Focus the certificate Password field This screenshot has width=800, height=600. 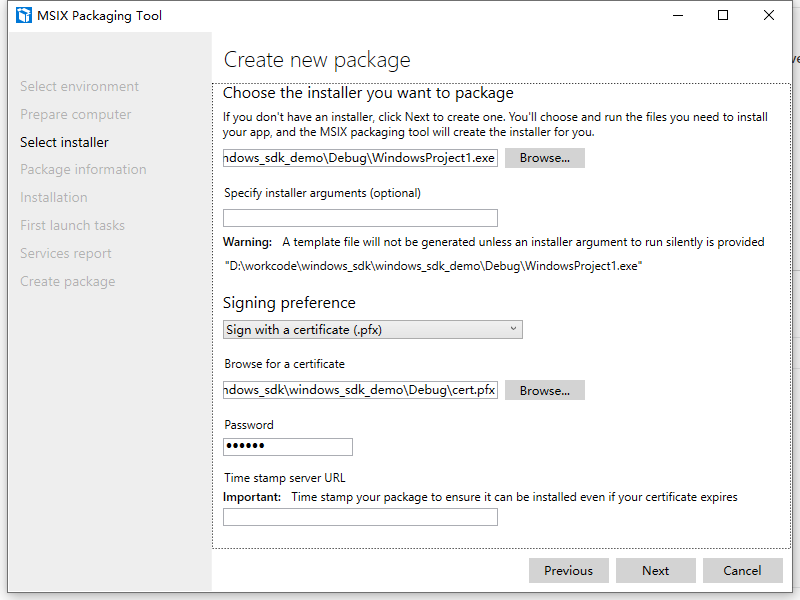point(288,447)
